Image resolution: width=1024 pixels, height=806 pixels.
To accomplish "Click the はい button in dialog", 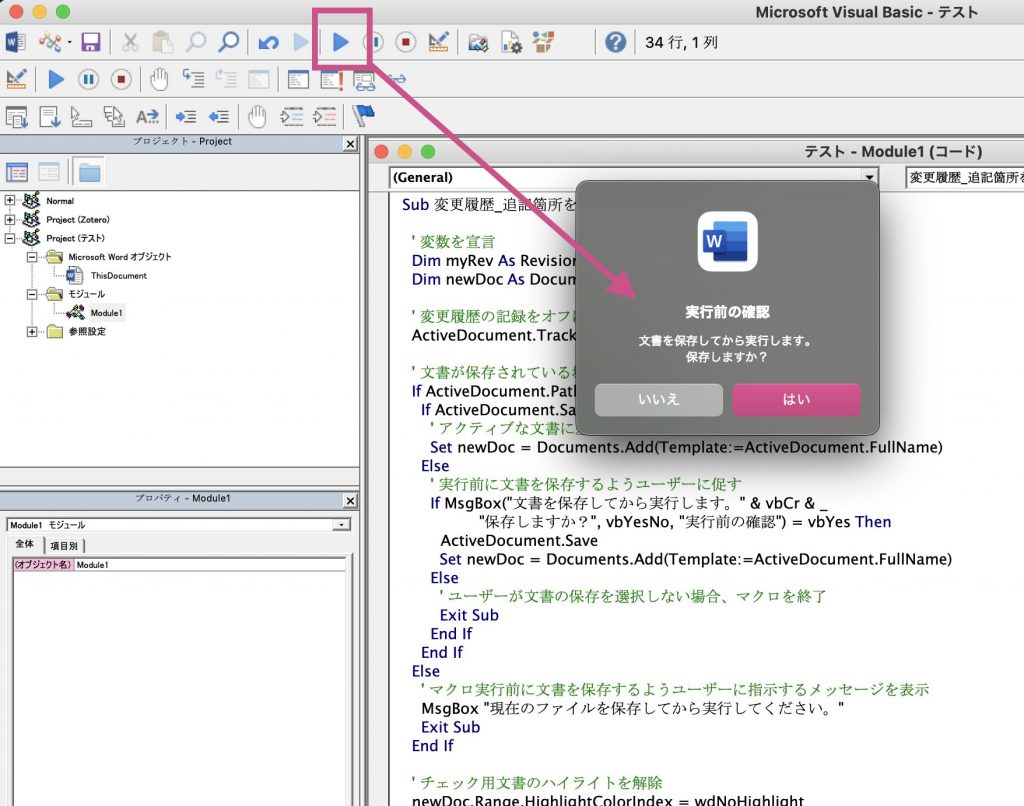I will [796, 399].
